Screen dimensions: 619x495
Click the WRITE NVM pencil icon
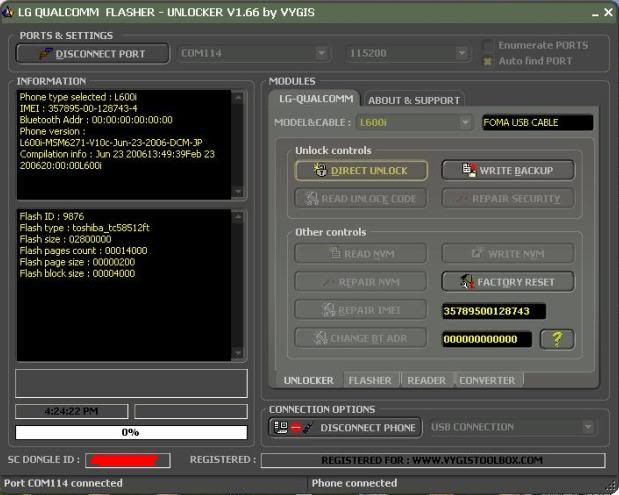point(478,253)
